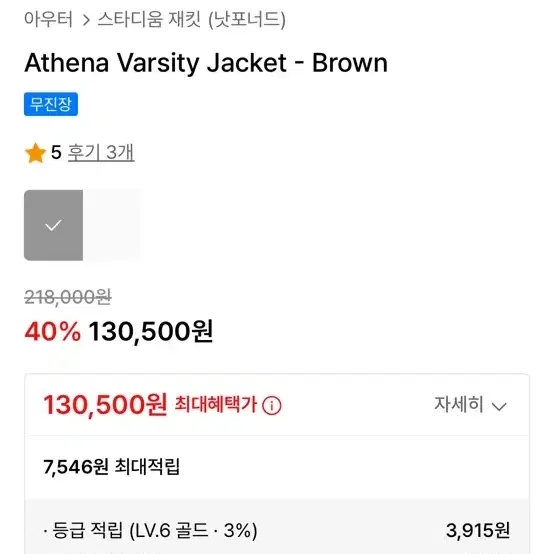
Task: Open 스타디움 재킷 (낫포너드) breadcrumb link
Action: click(191, 19)
